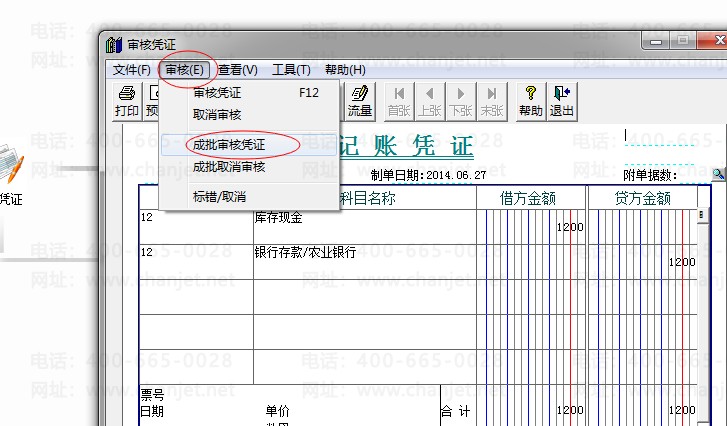Click the magnifier lookup icon near 附单据数

718,174
